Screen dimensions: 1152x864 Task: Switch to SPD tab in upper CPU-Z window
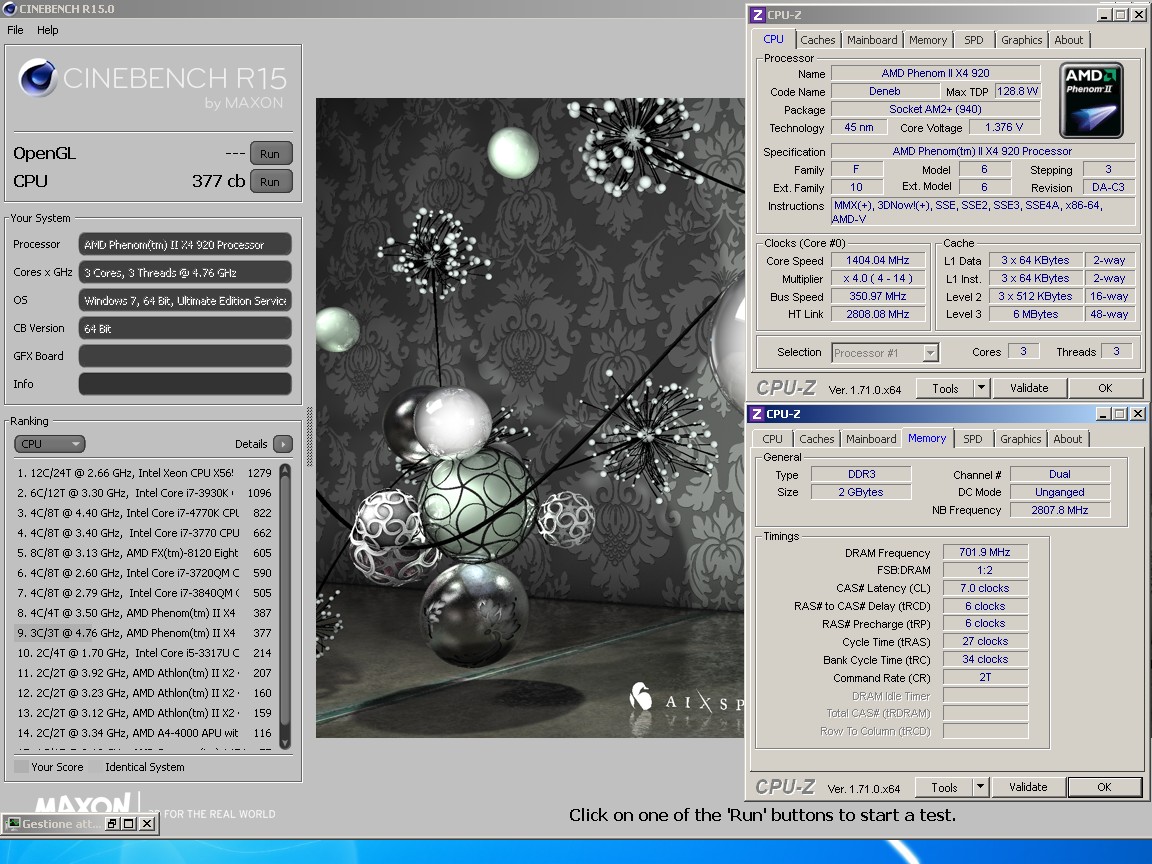[973, 40]
